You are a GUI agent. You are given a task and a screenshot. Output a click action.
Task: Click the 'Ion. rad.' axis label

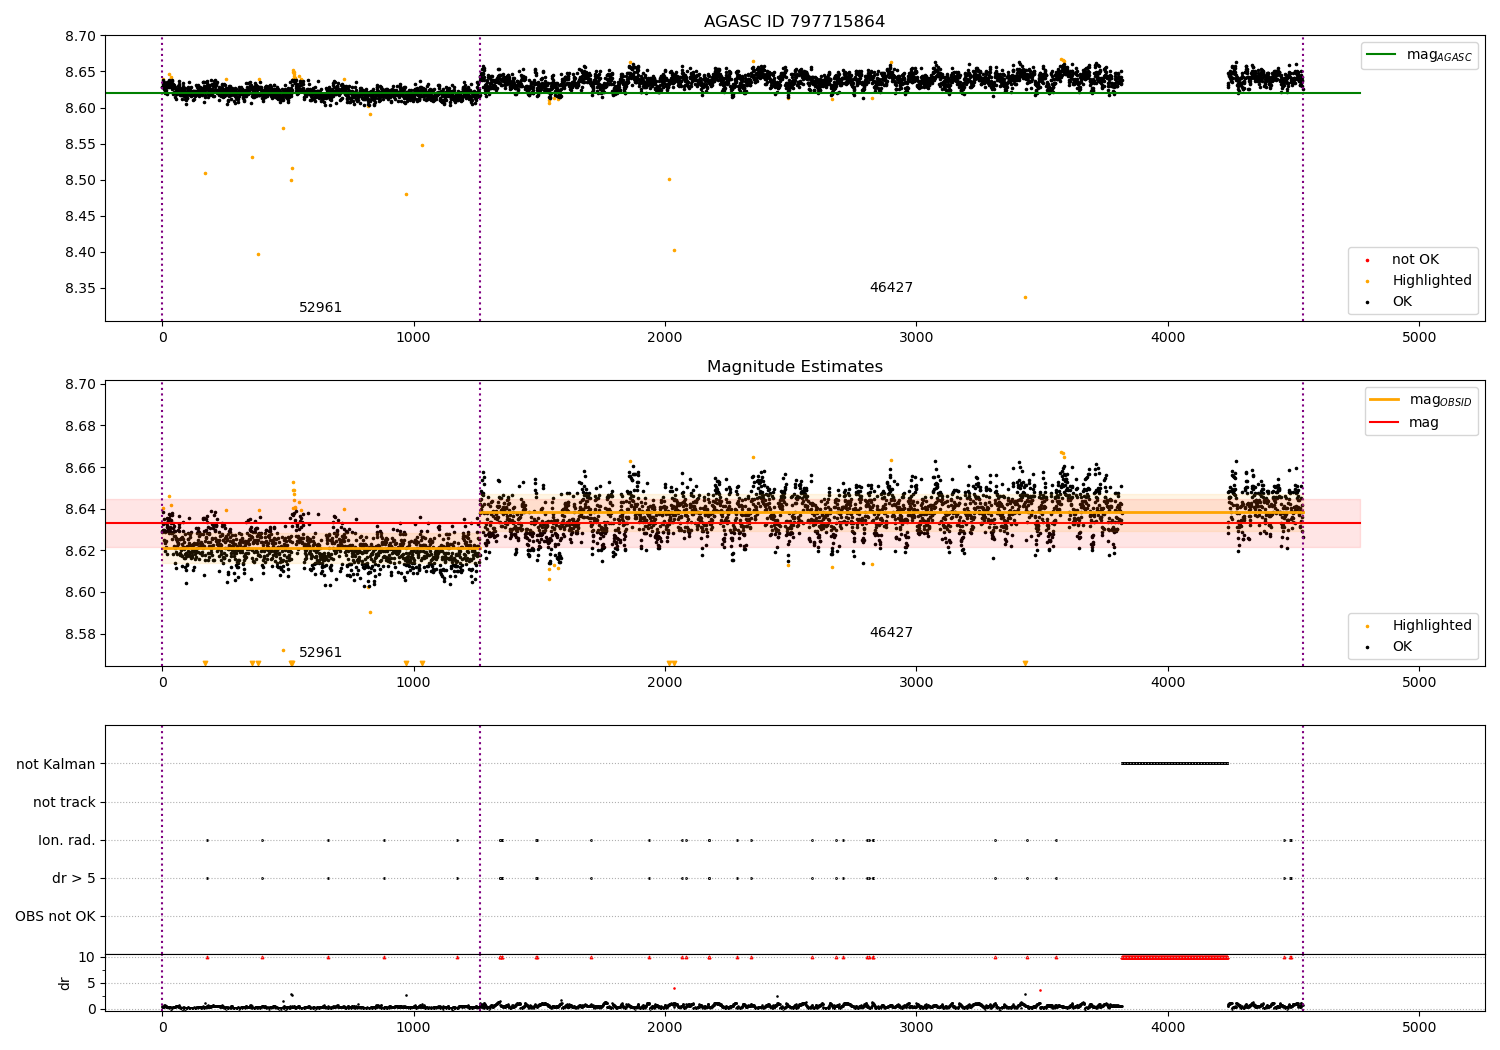pos(67,841)
